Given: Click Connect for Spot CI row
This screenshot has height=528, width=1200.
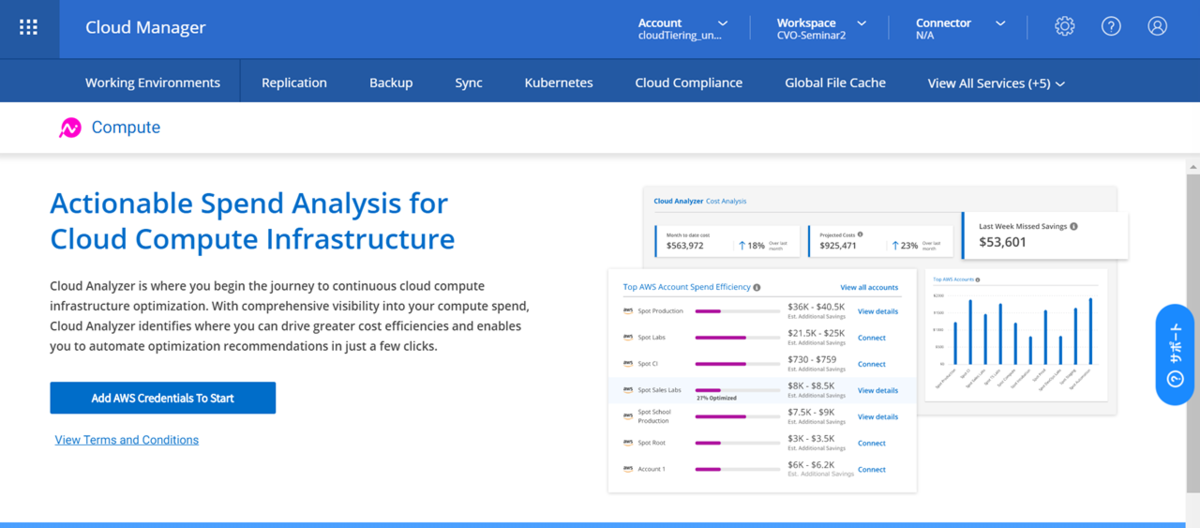Looking at the screenshot, I should [x=872, y=364].
